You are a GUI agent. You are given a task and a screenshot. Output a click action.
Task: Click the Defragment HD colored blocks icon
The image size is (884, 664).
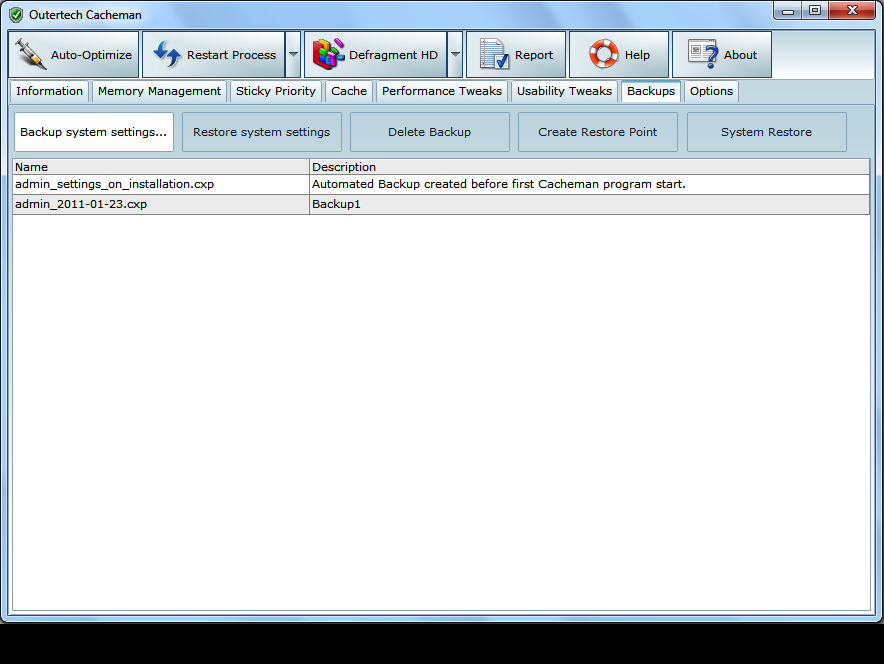coord(328,54)
